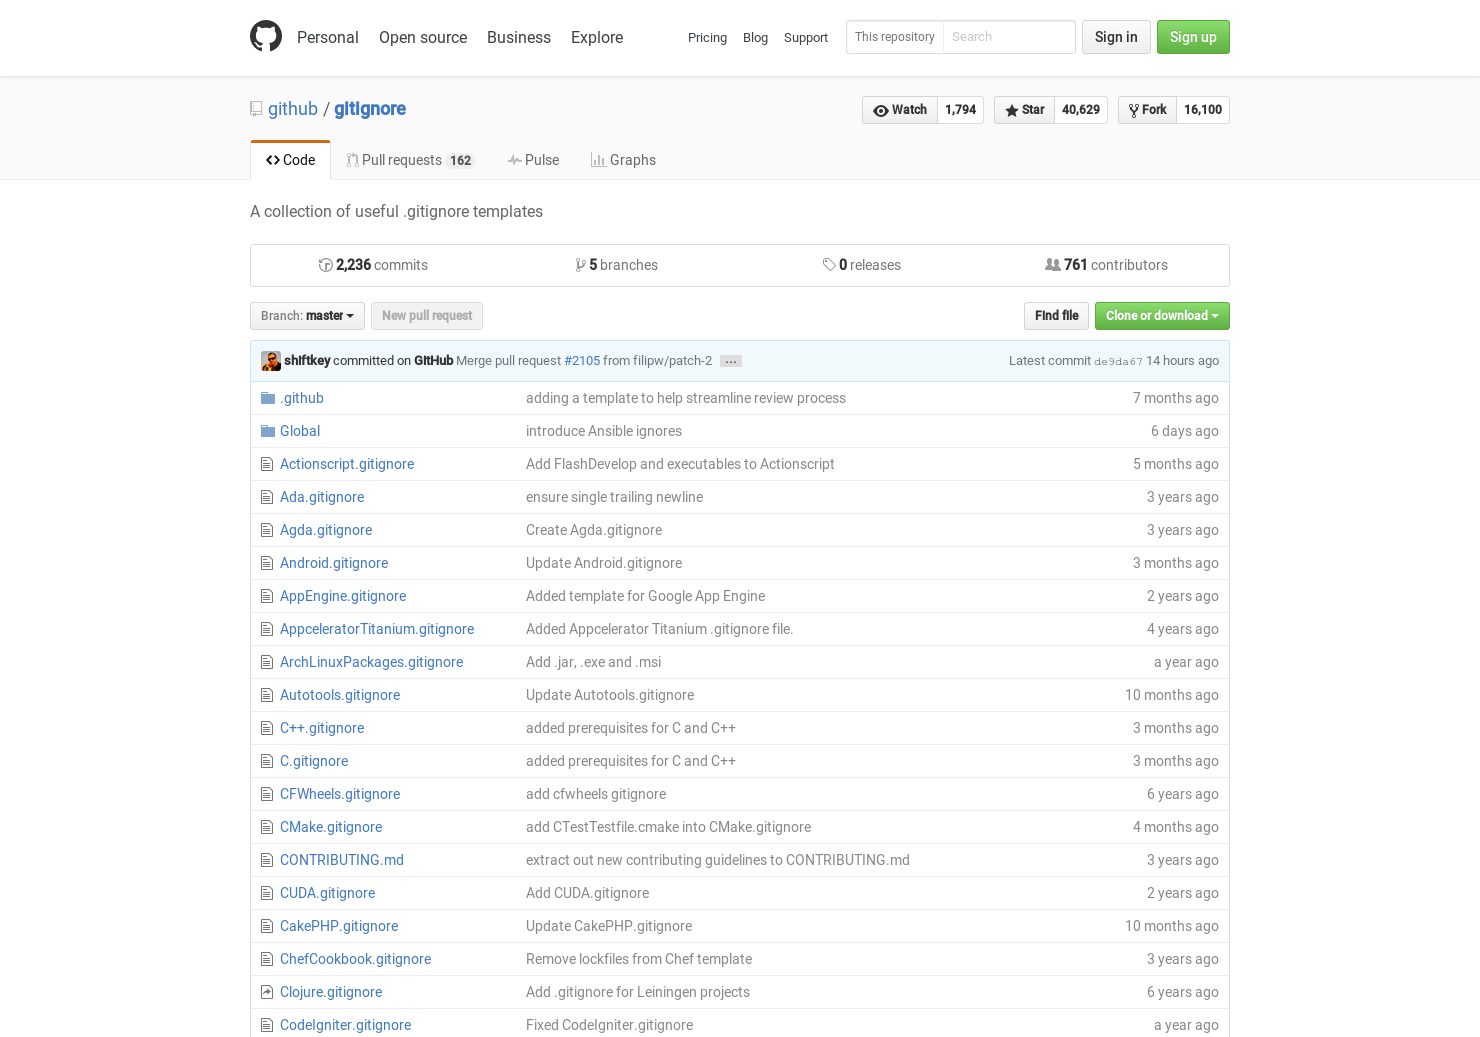Open the Open source nav link
Image resolution: width=1480 pixels, height=1037 pixels.
[x=423, y=37]
